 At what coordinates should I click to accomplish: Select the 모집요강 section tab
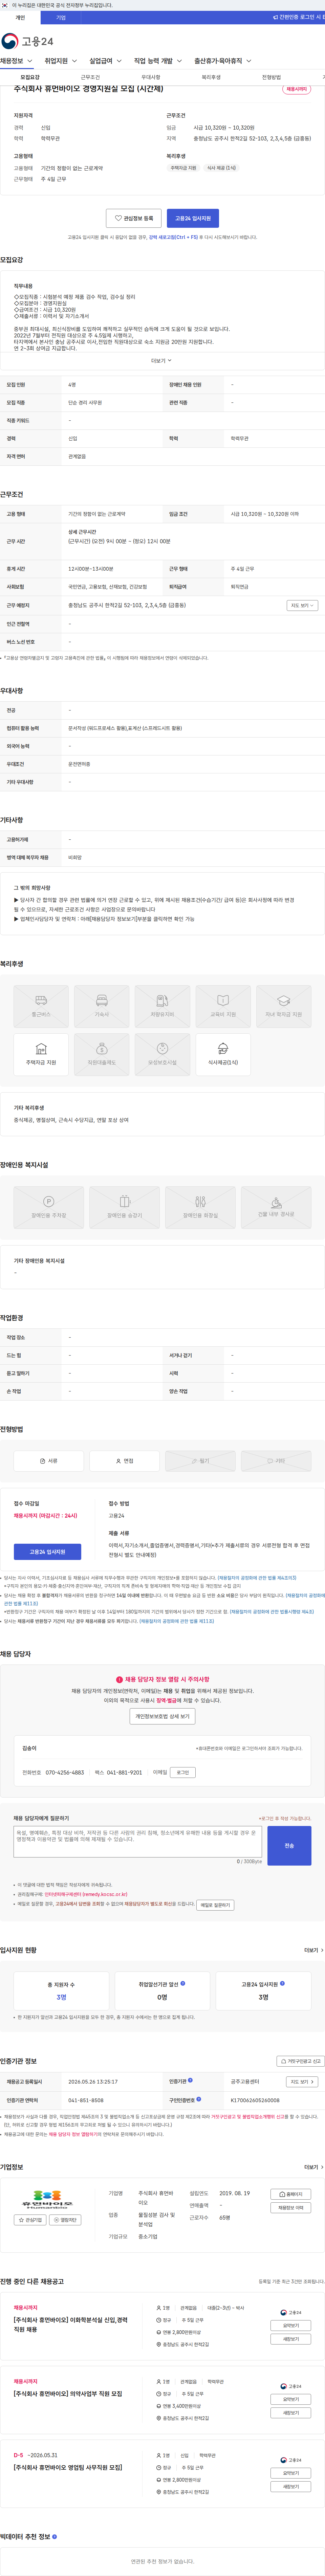pos(30,77)
